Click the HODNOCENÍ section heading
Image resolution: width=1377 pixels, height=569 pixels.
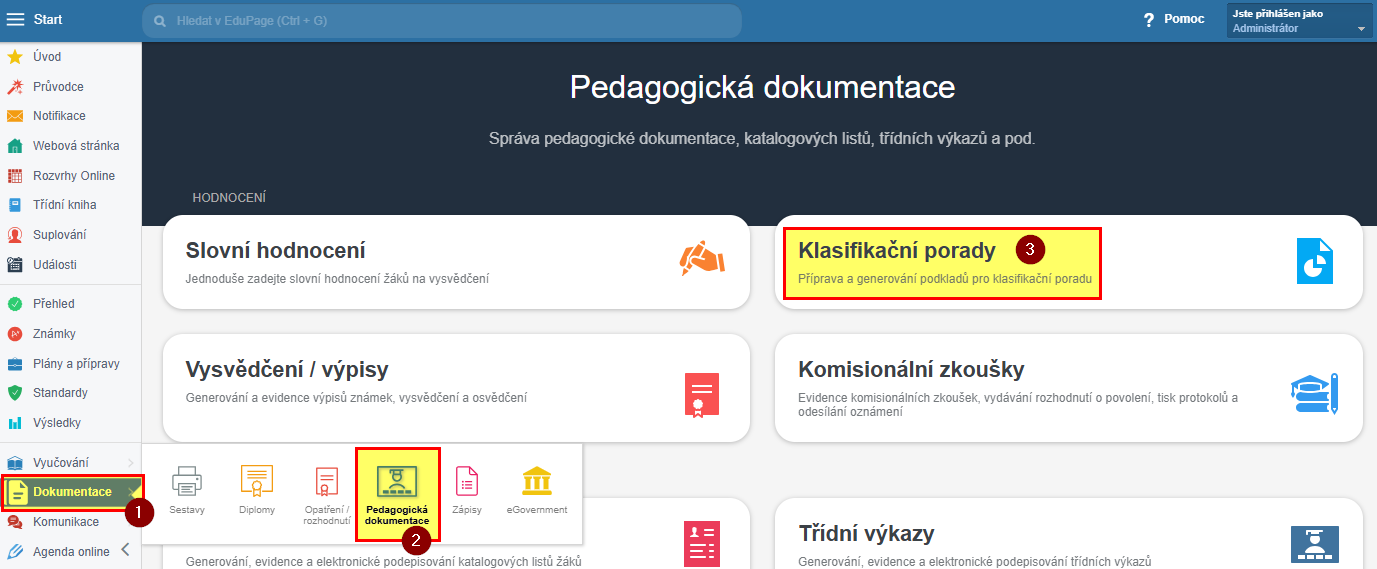(x=229, y=198)
